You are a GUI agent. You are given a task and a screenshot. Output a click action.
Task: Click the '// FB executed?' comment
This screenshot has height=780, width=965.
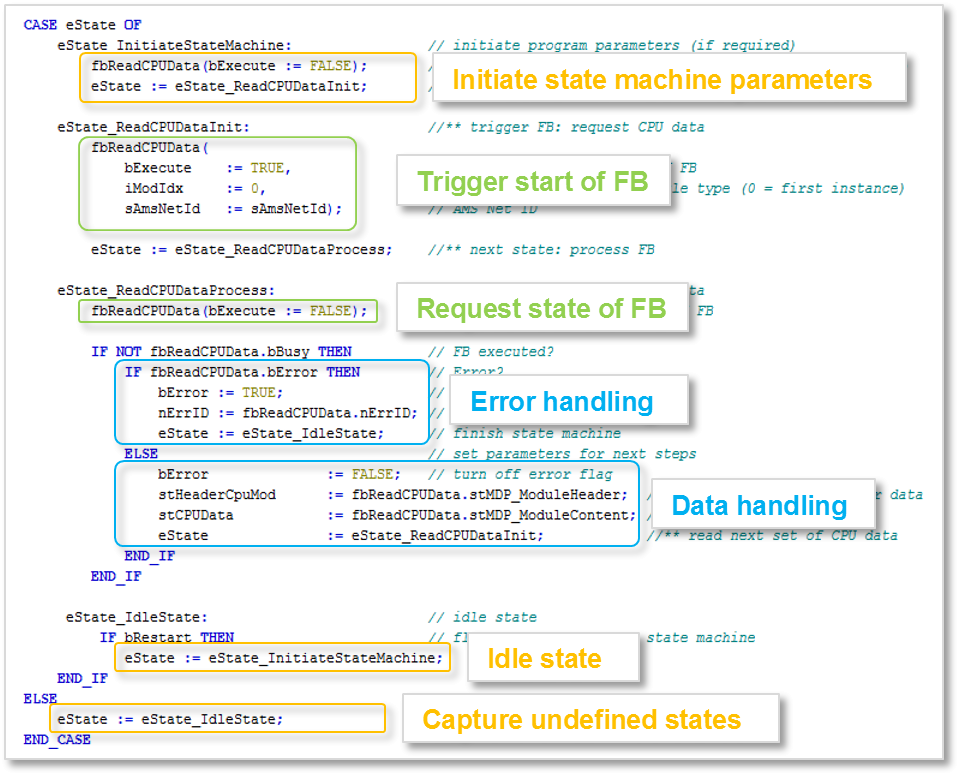click(491, 352)
